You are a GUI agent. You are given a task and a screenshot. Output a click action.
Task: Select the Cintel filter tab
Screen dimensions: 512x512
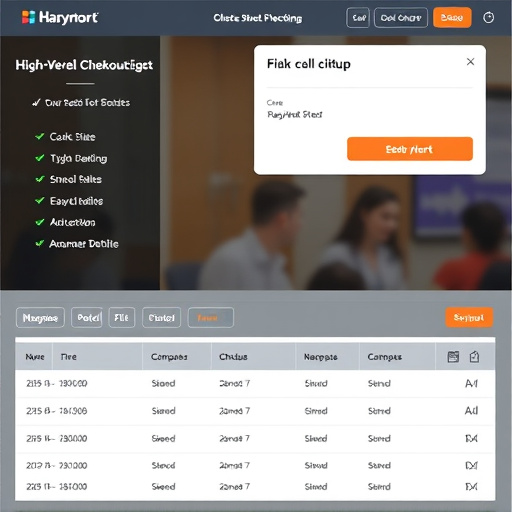[x=162, y=318]
